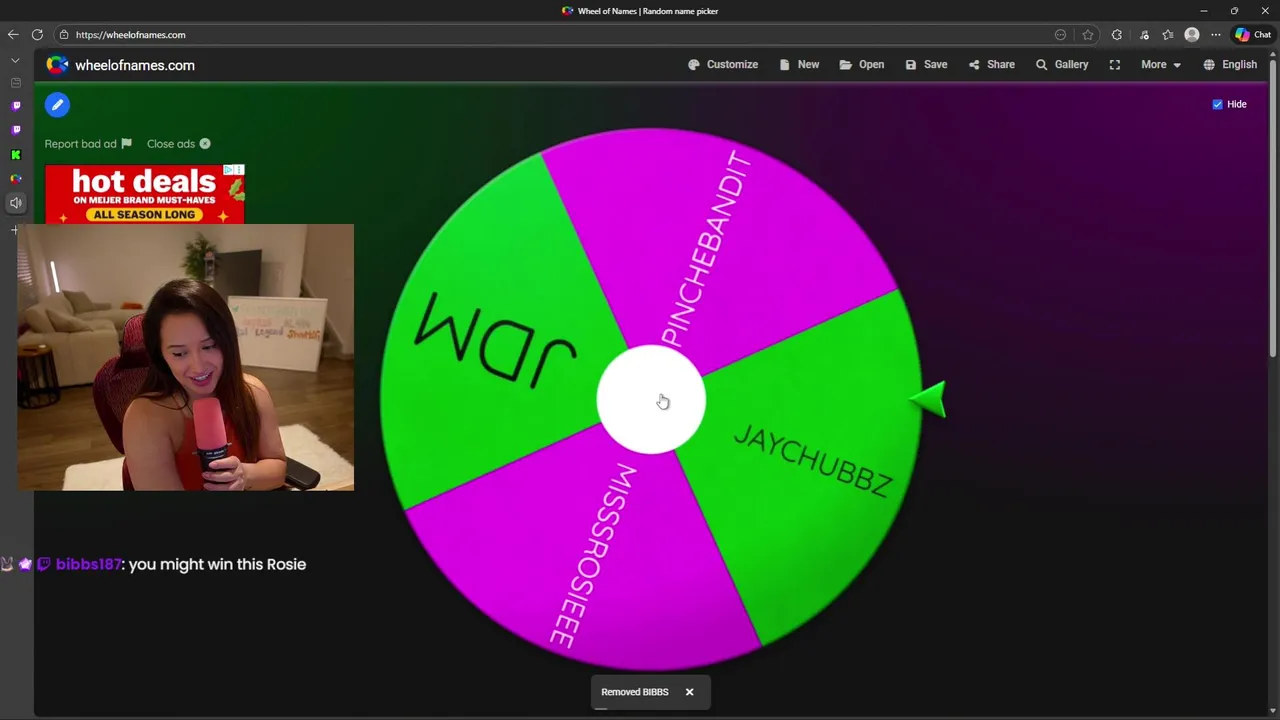The image size is (1280, 720).
Task: Click the JAYCHUBBZ wheel segment
Action: pyautogui.click(x=810, y=460)
